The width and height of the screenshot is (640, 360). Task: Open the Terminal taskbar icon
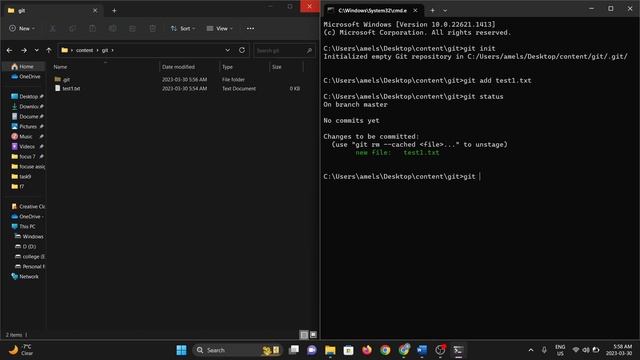(458, 350)
